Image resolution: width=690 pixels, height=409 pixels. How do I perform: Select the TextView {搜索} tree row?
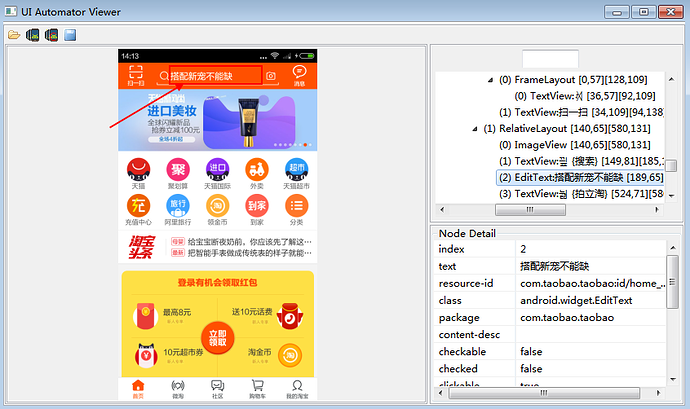click(x=581, y=161)
